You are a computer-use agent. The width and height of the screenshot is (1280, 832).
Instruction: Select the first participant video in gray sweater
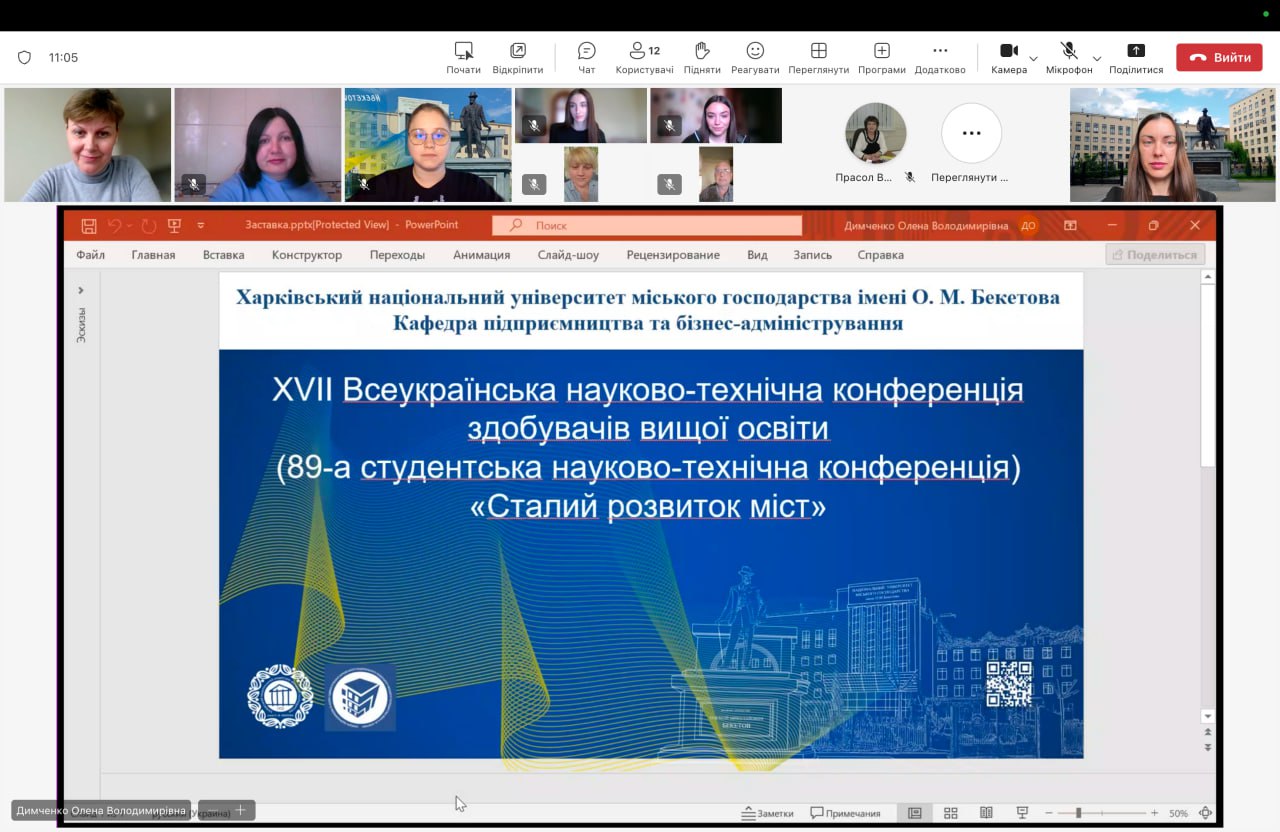point(88,144)
